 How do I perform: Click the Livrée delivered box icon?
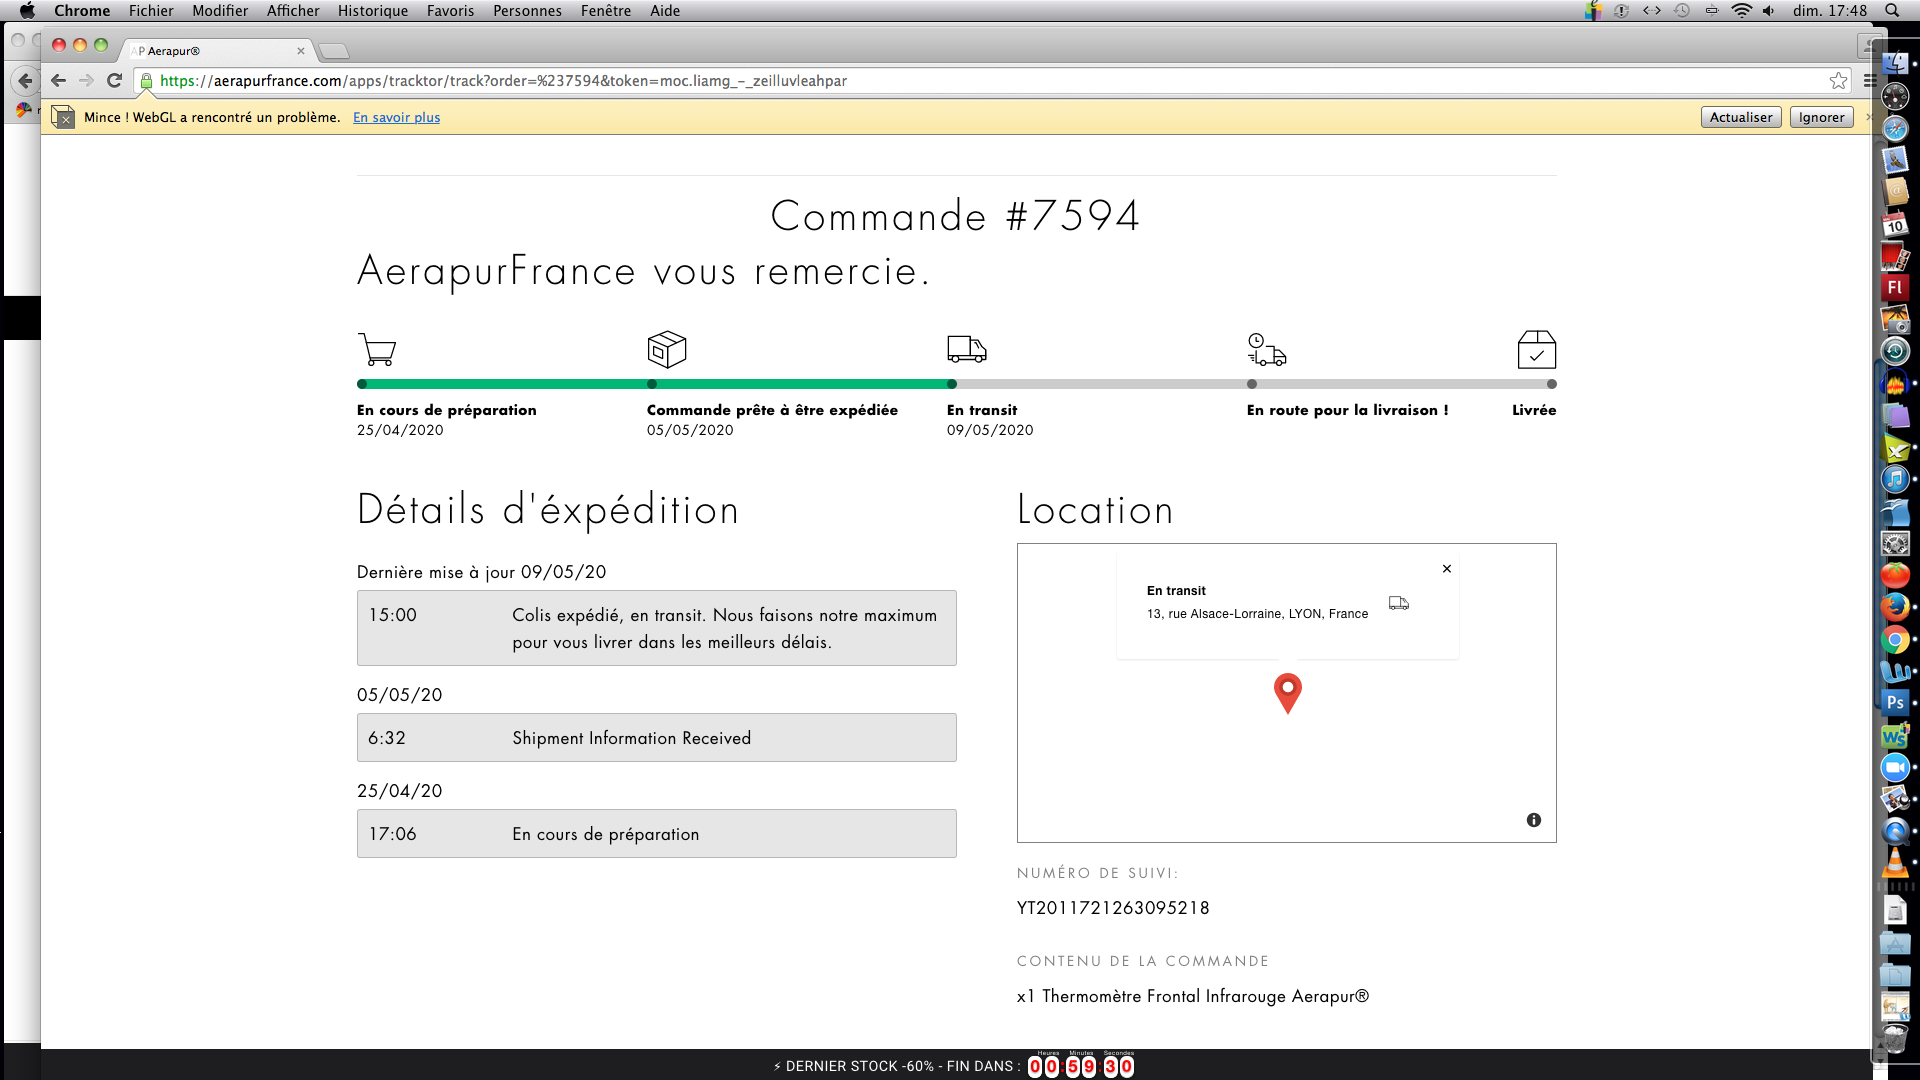pos(1537,350)
